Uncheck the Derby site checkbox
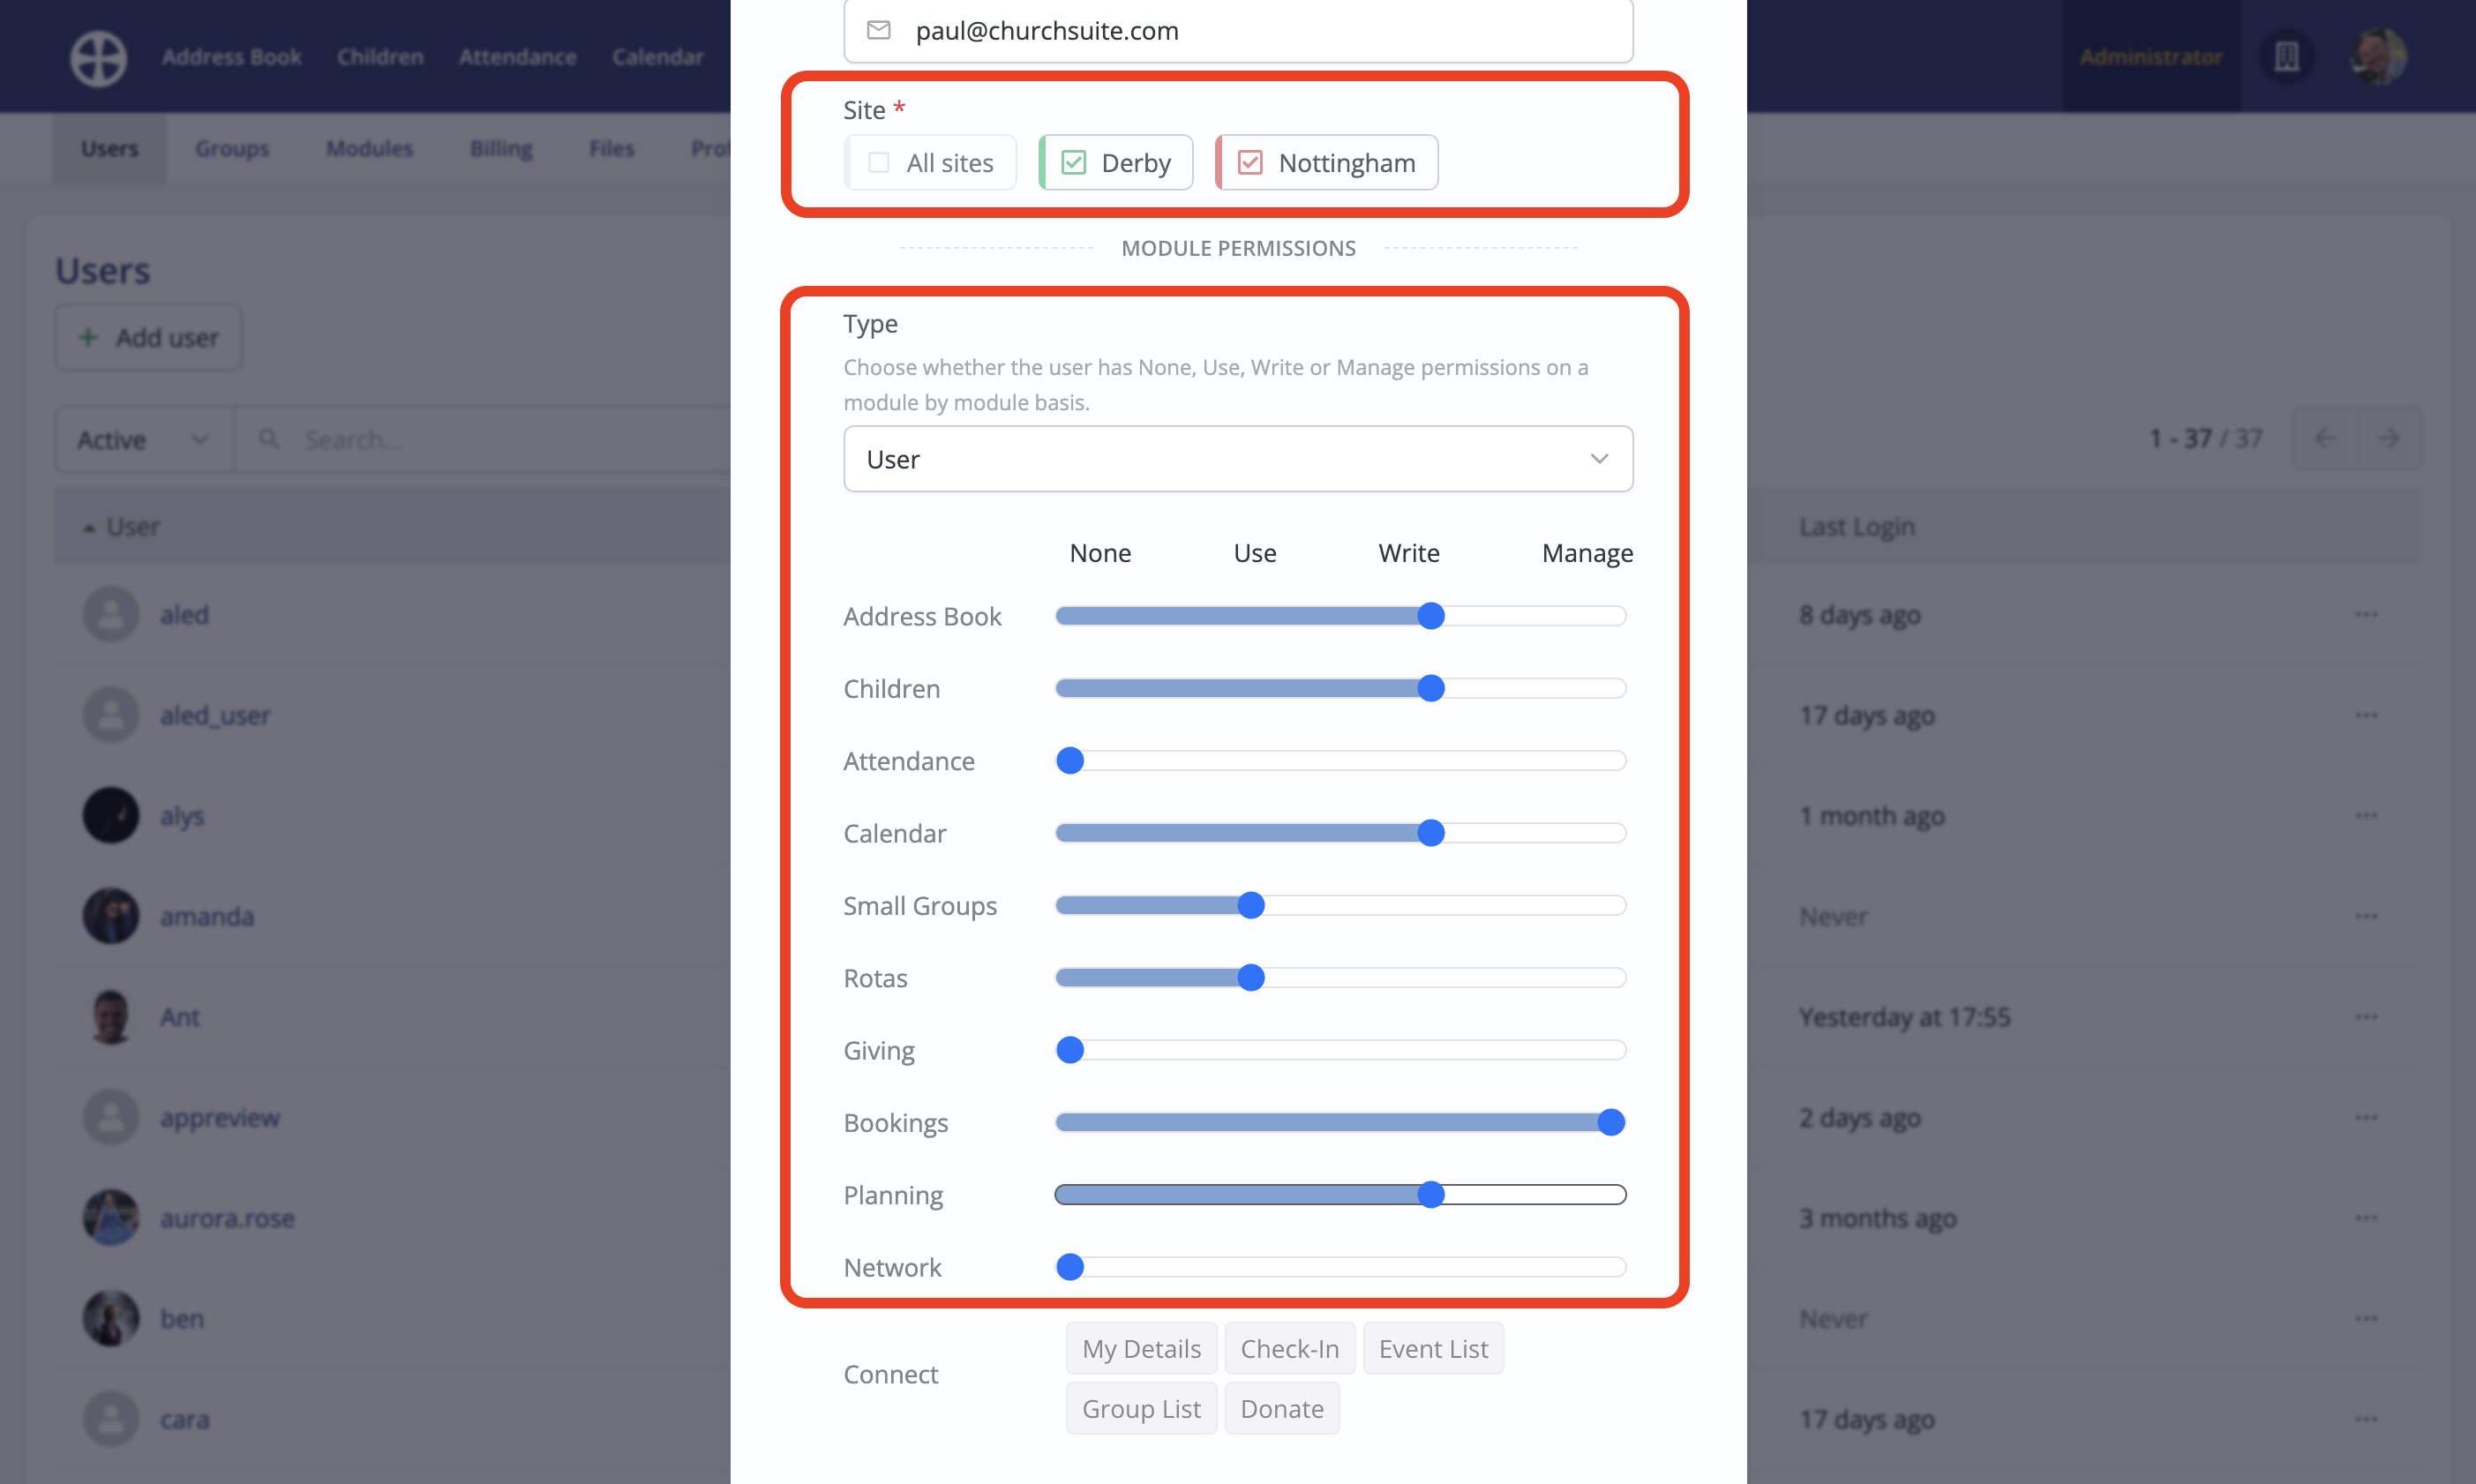 tap(1072, 162)
